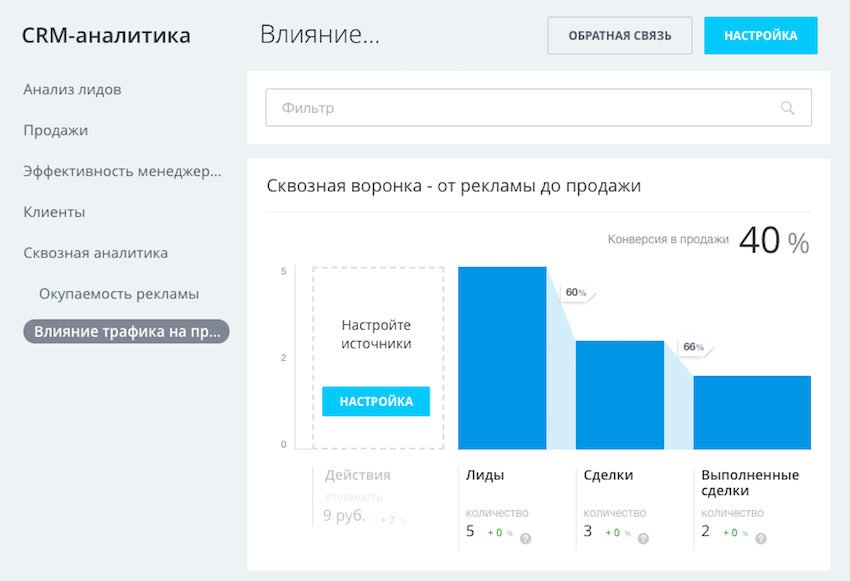Click the 60% conversion label

pos(577,293)
